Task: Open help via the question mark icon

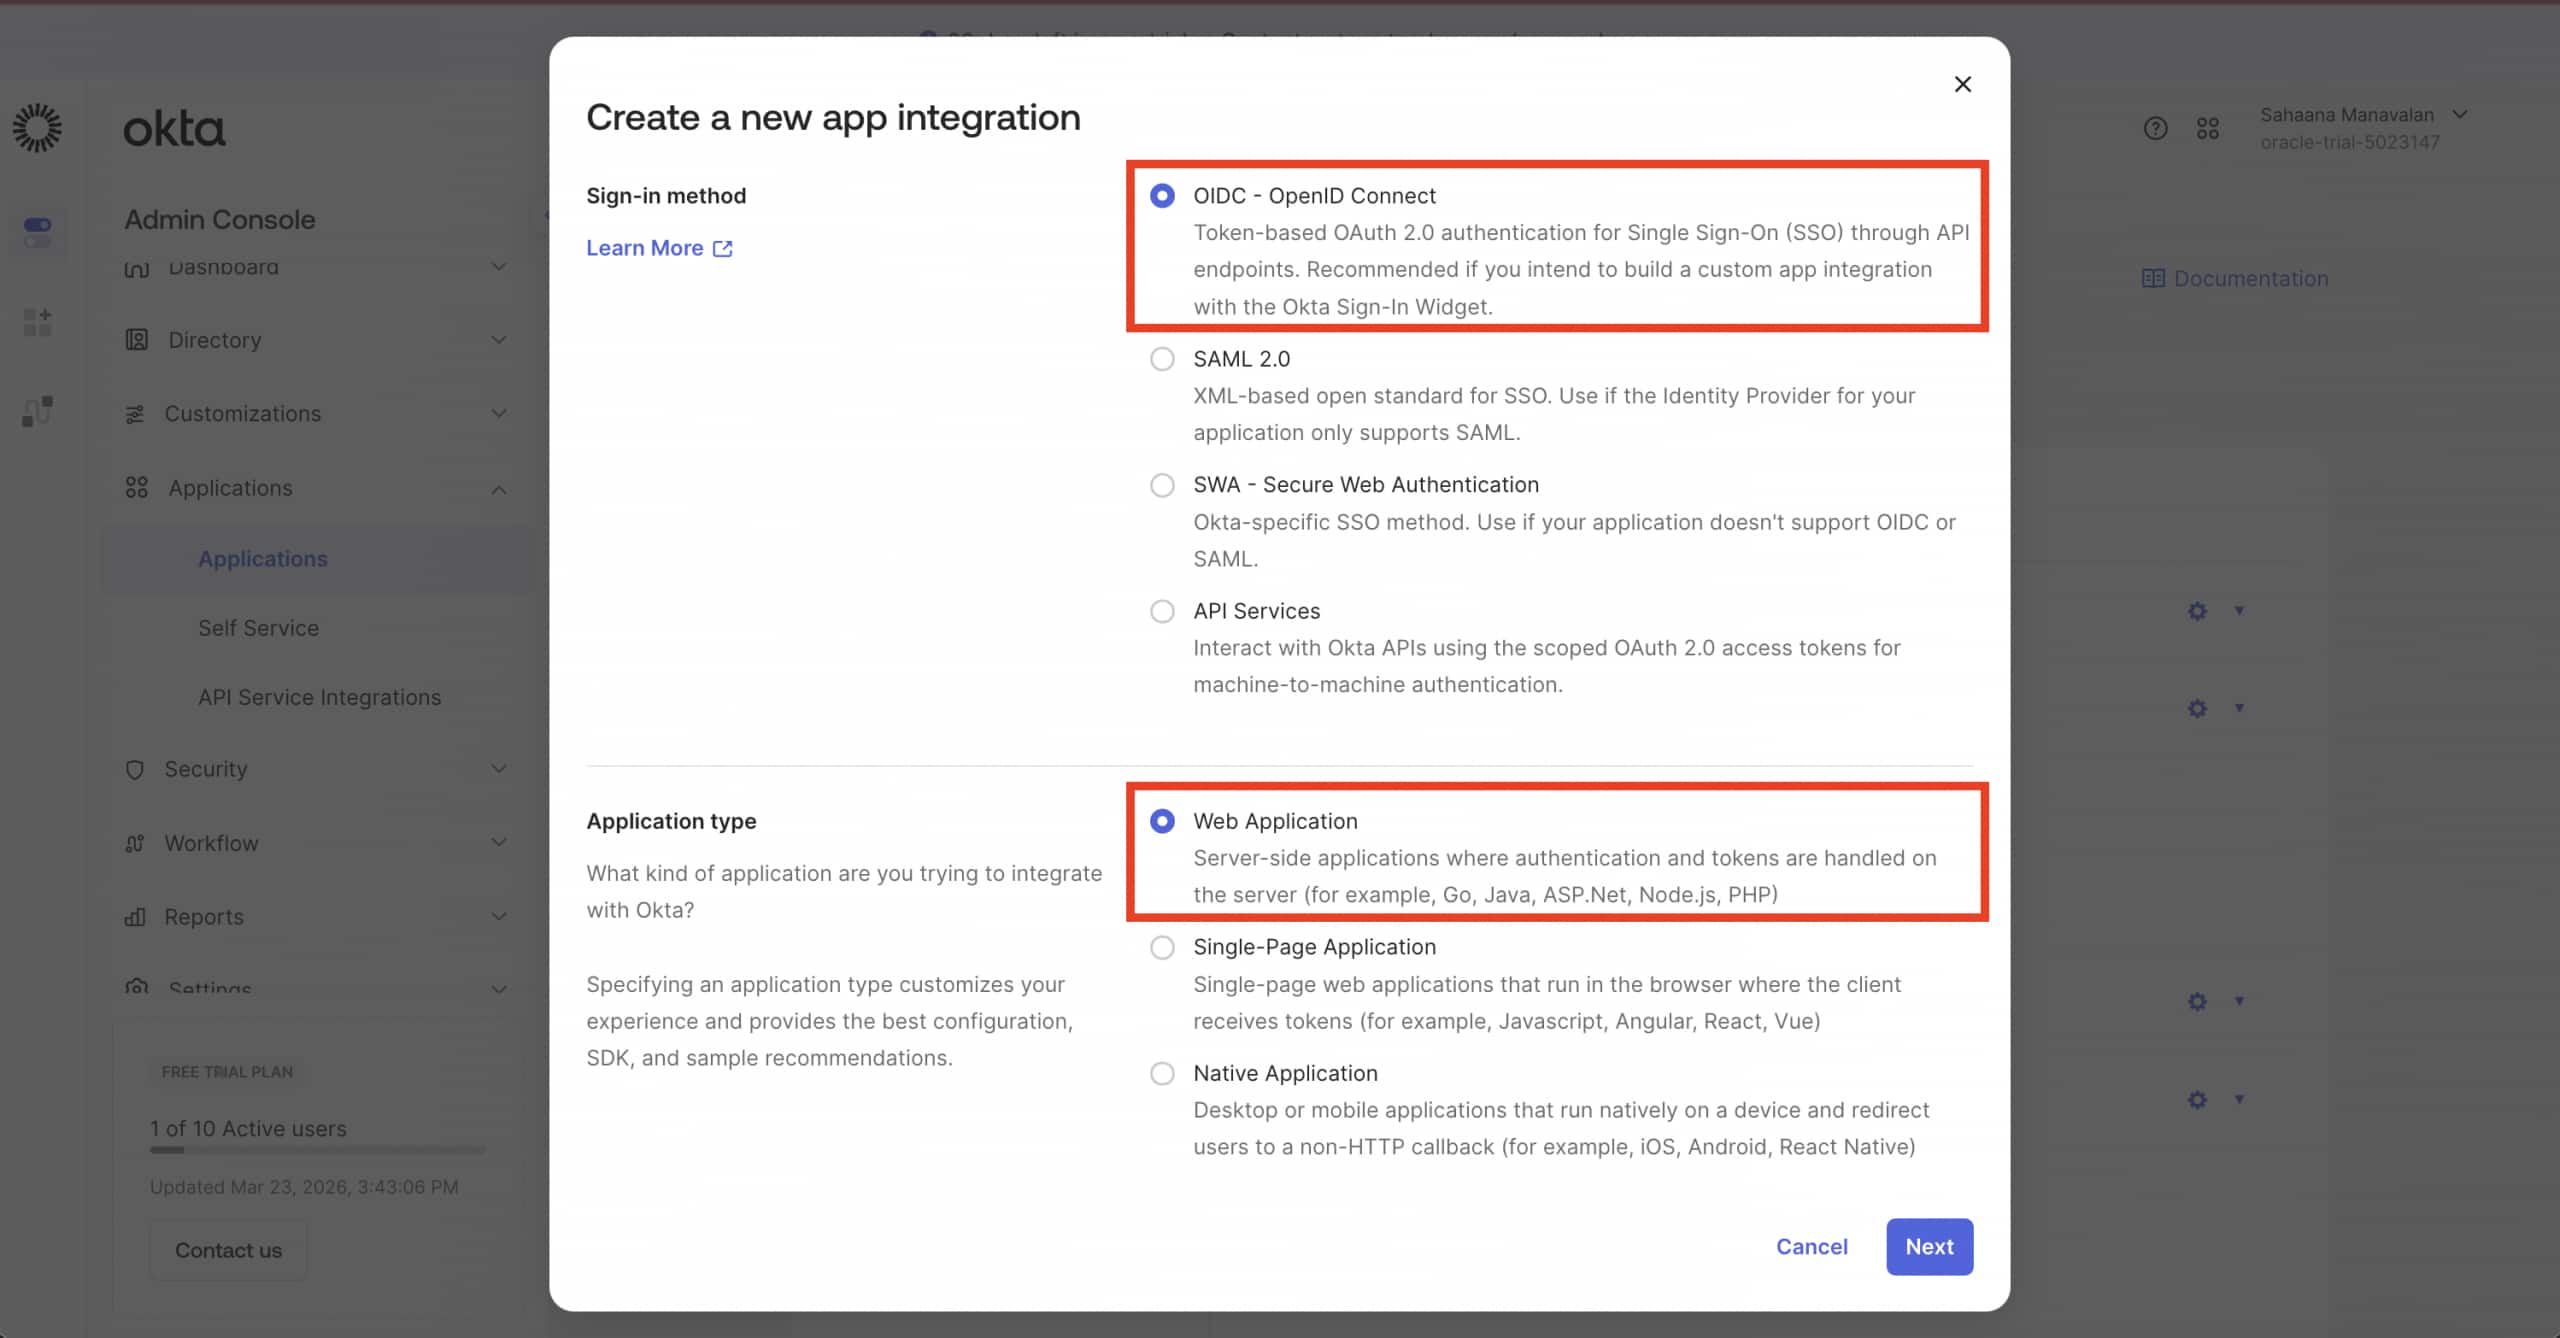Action: coord(2156,128)
